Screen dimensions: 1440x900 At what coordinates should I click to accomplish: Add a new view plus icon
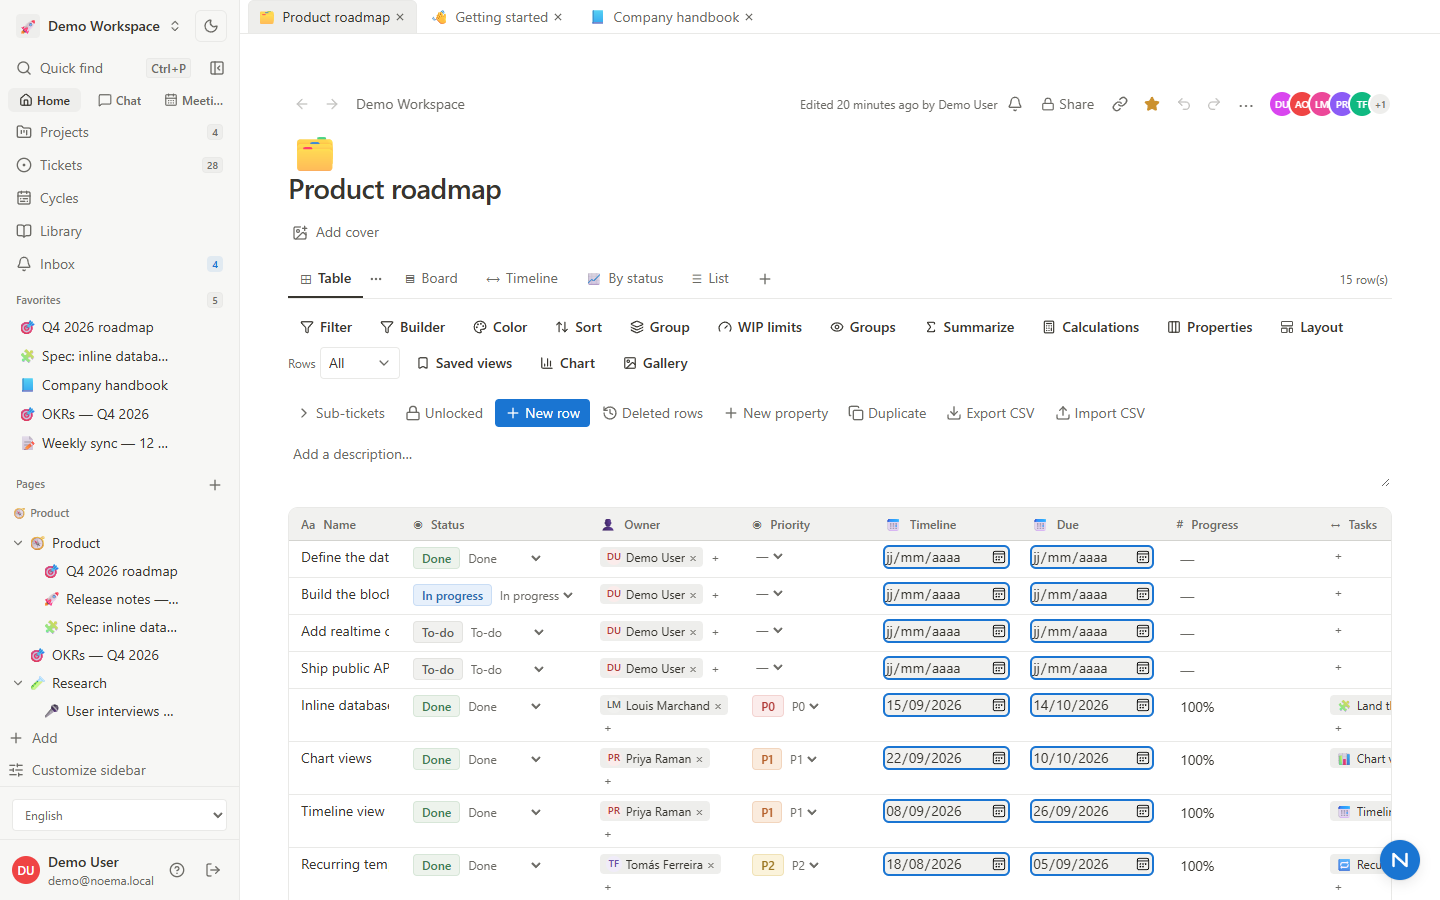[765, 279]
